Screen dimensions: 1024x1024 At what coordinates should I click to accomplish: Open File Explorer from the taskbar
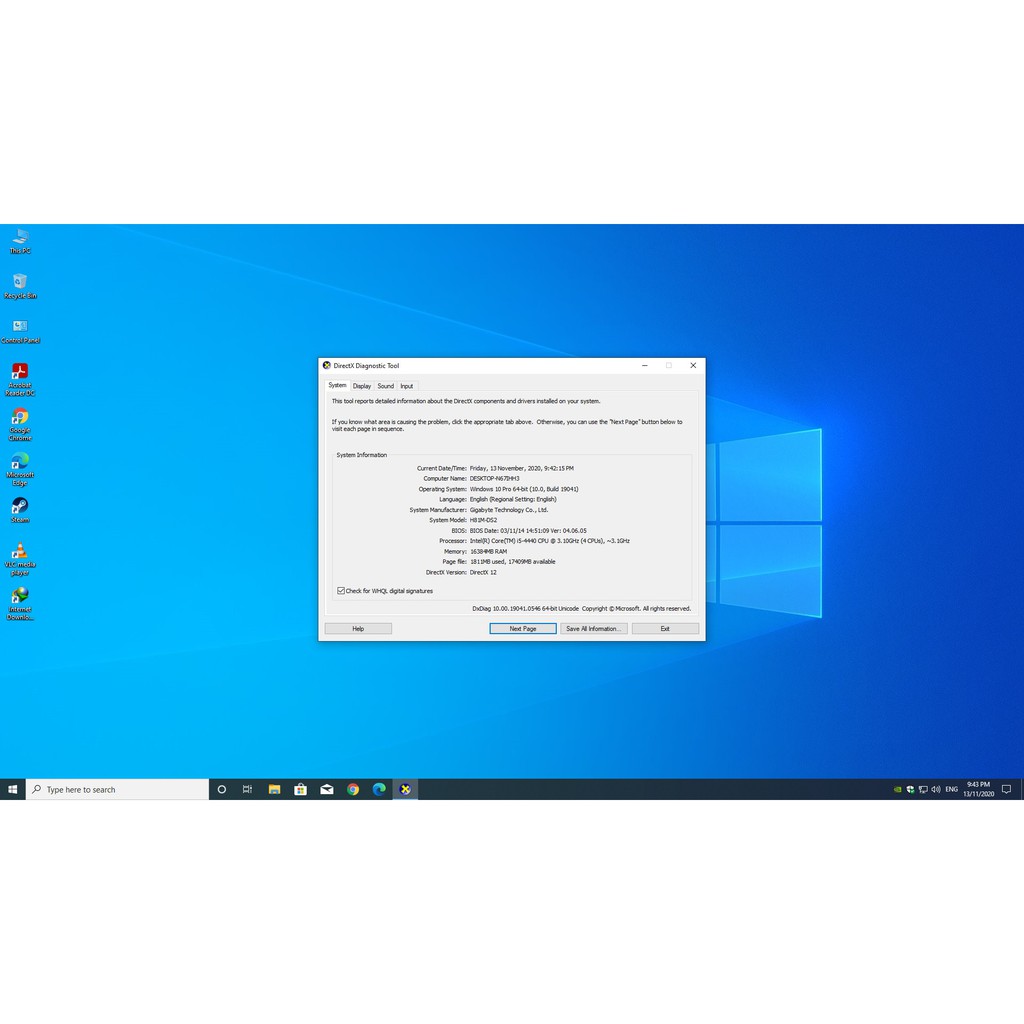[274, 790]
